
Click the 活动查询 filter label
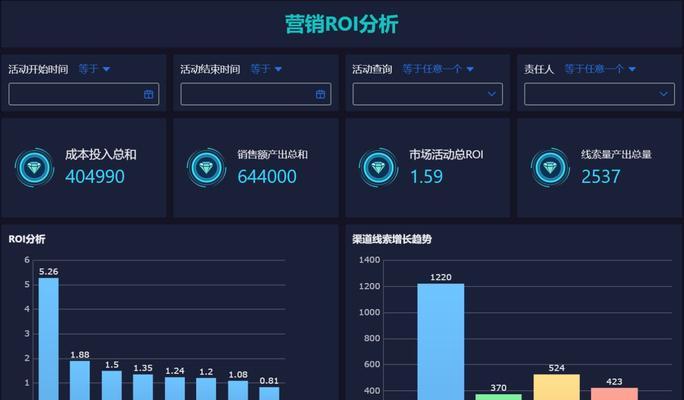point(372,69)
